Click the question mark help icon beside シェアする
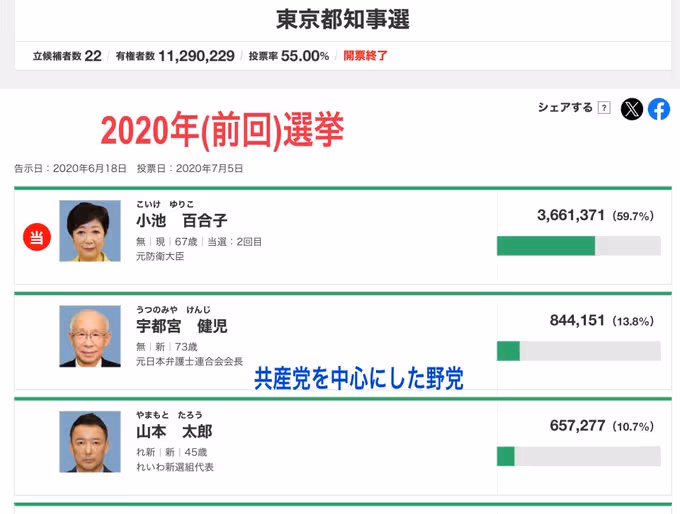 click(x=604, y=108)
